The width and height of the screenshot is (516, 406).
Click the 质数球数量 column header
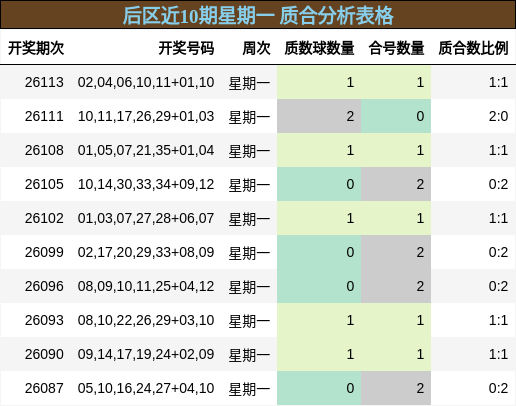tap(319, 48)
